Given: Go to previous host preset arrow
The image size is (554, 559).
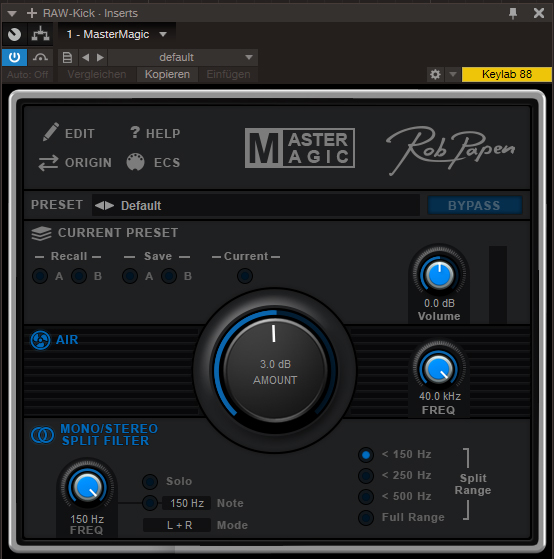Looking at the screenshot, I should (x=86, y=57).
